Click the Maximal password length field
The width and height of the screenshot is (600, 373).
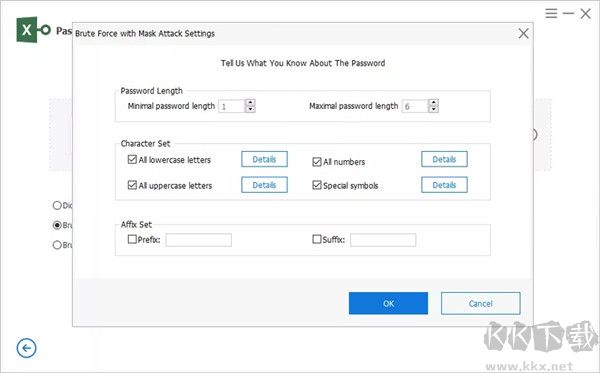(x=415, y=106)
